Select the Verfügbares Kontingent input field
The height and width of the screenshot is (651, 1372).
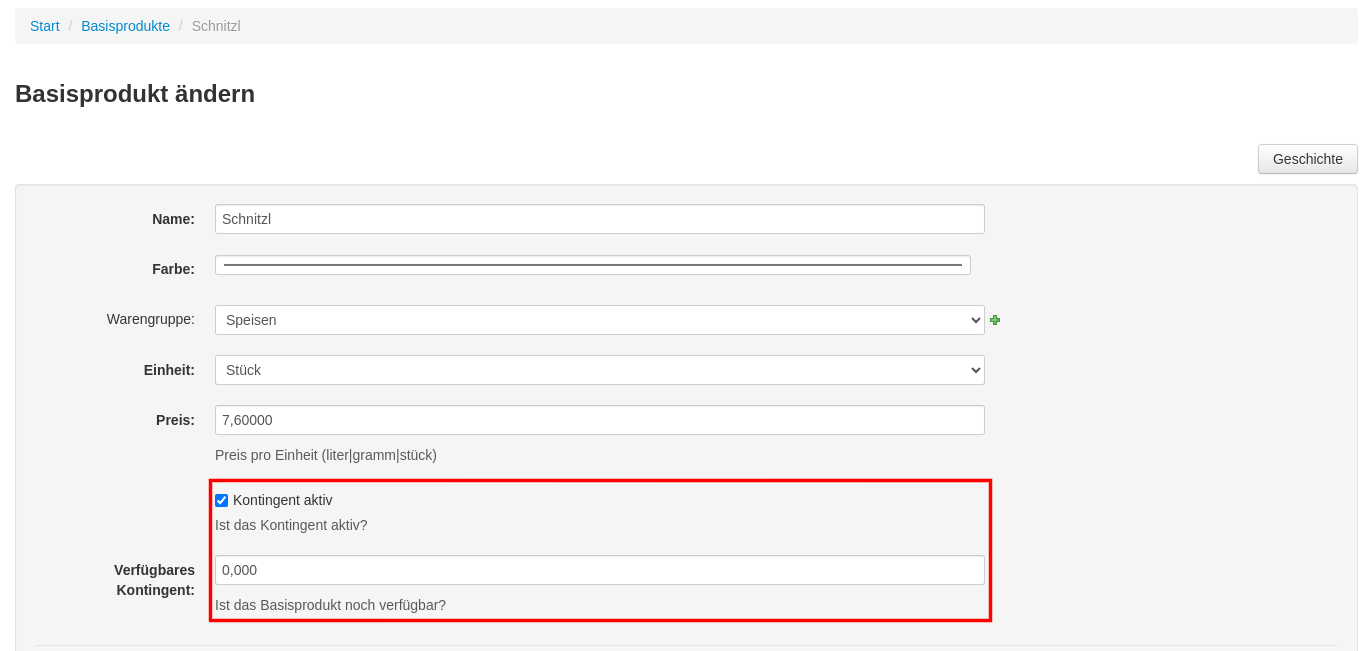pos(599,570)
